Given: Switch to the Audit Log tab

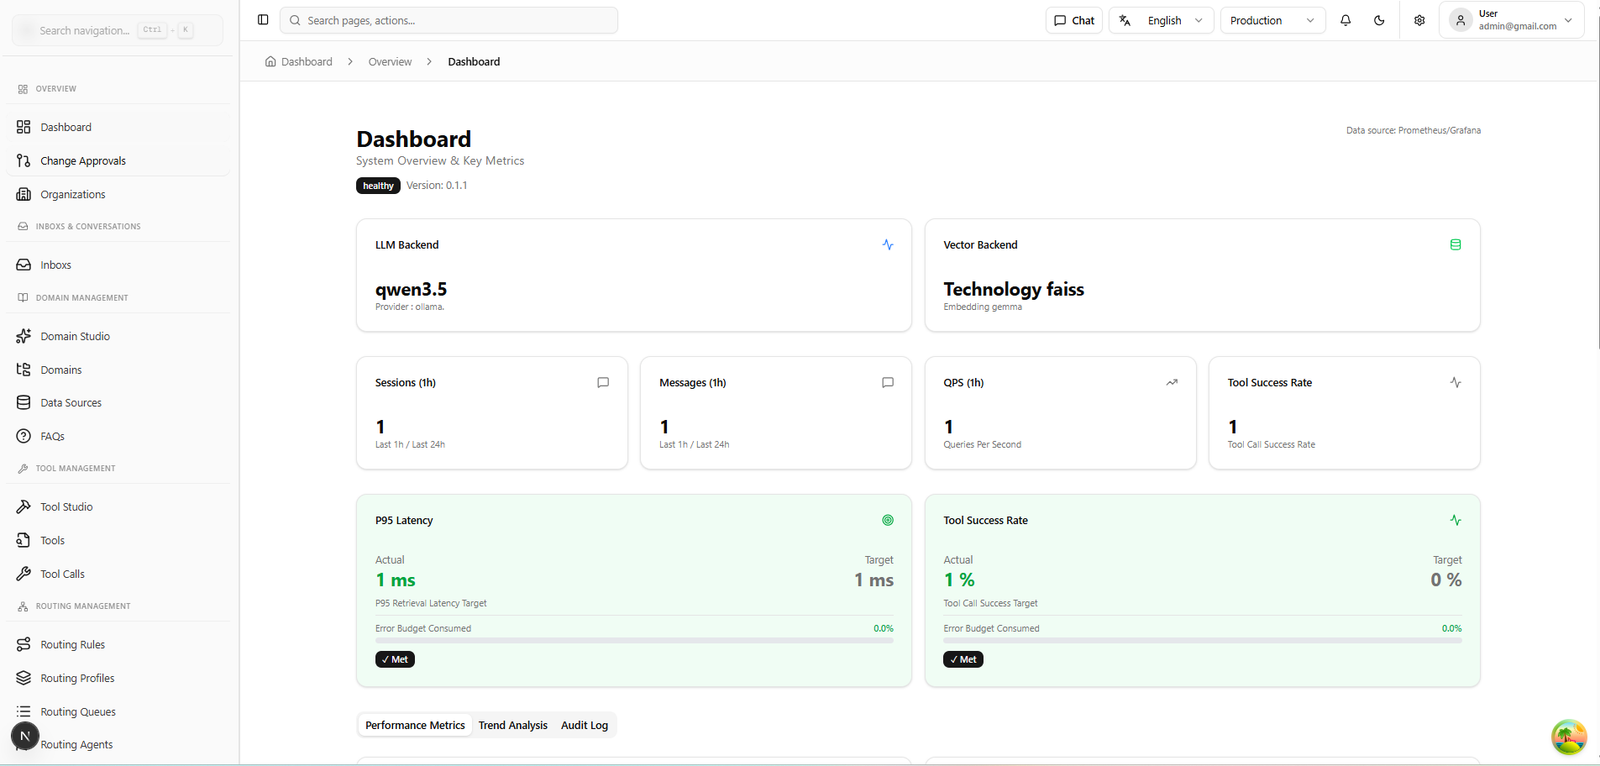Looking at the screenshot, I should coord(584,725).
